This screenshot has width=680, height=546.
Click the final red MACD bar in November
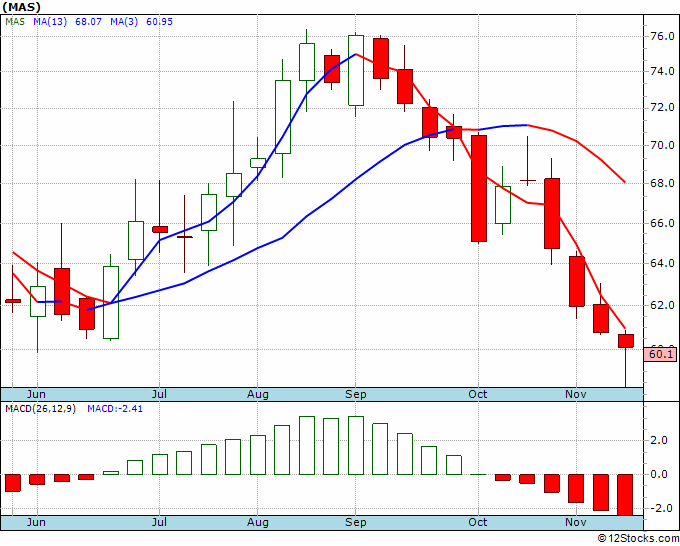tap(625, 495)
